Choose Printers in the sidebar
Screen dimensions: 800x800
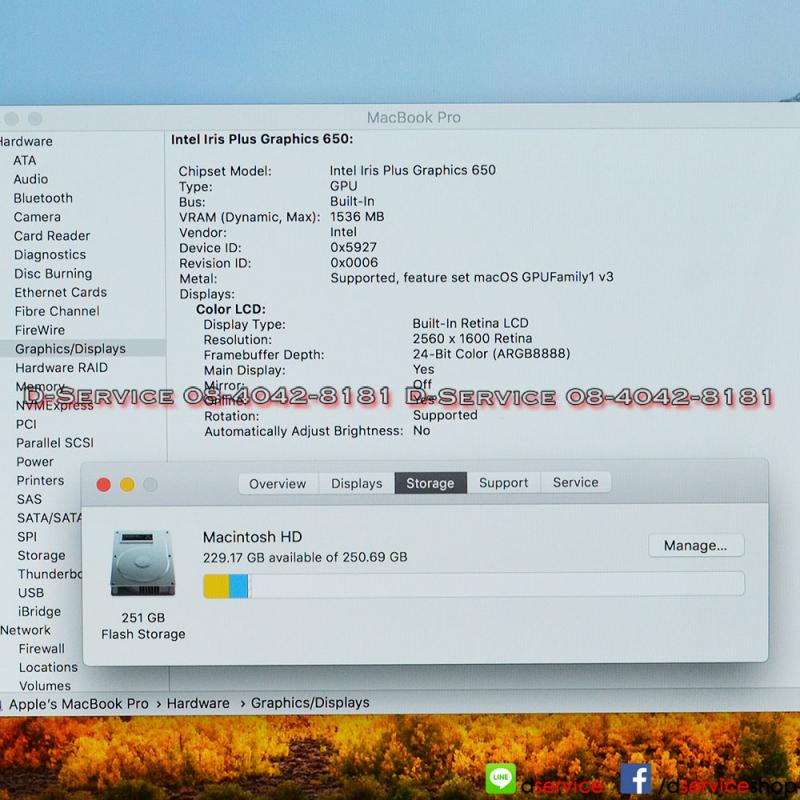point(40,481)
